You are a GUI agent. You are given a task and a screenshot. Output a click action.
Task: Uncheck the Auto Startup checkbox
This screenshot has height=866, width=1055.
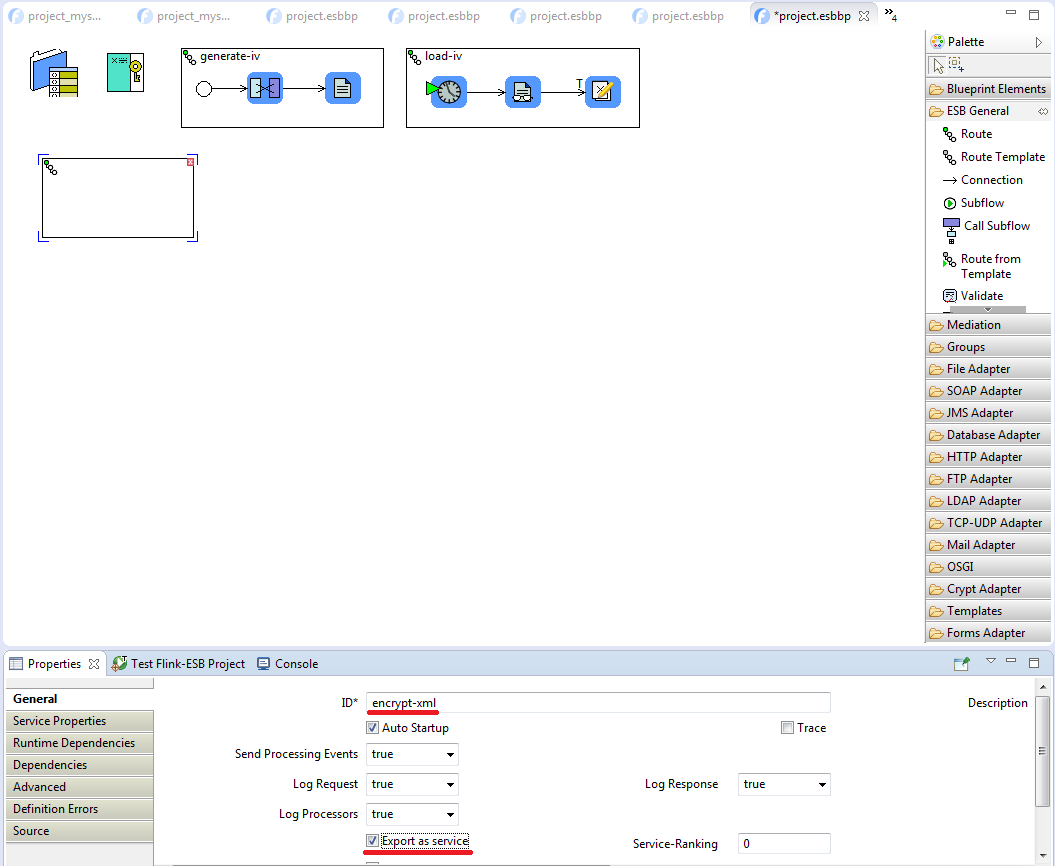tap(373, 728)
